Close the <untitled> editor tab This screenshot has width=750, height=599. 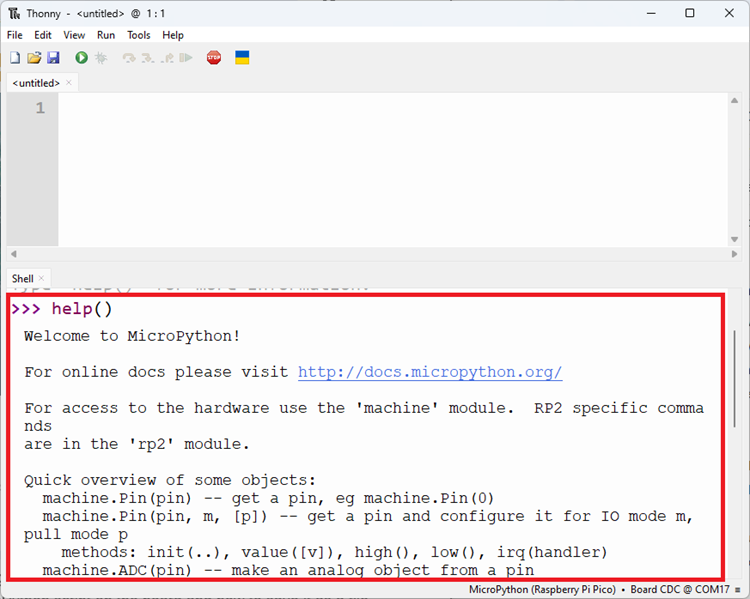coord(69,83)
